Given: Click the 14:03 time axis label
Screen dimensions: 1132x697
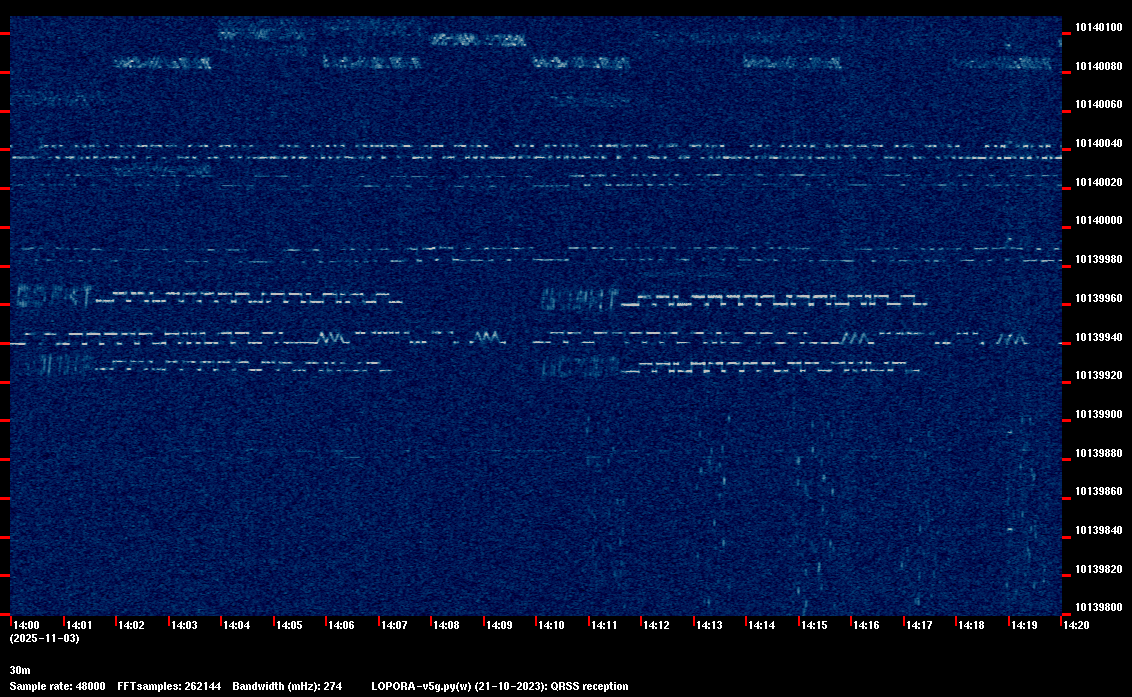Looking at the screenshot, I should tap(184, 625).
